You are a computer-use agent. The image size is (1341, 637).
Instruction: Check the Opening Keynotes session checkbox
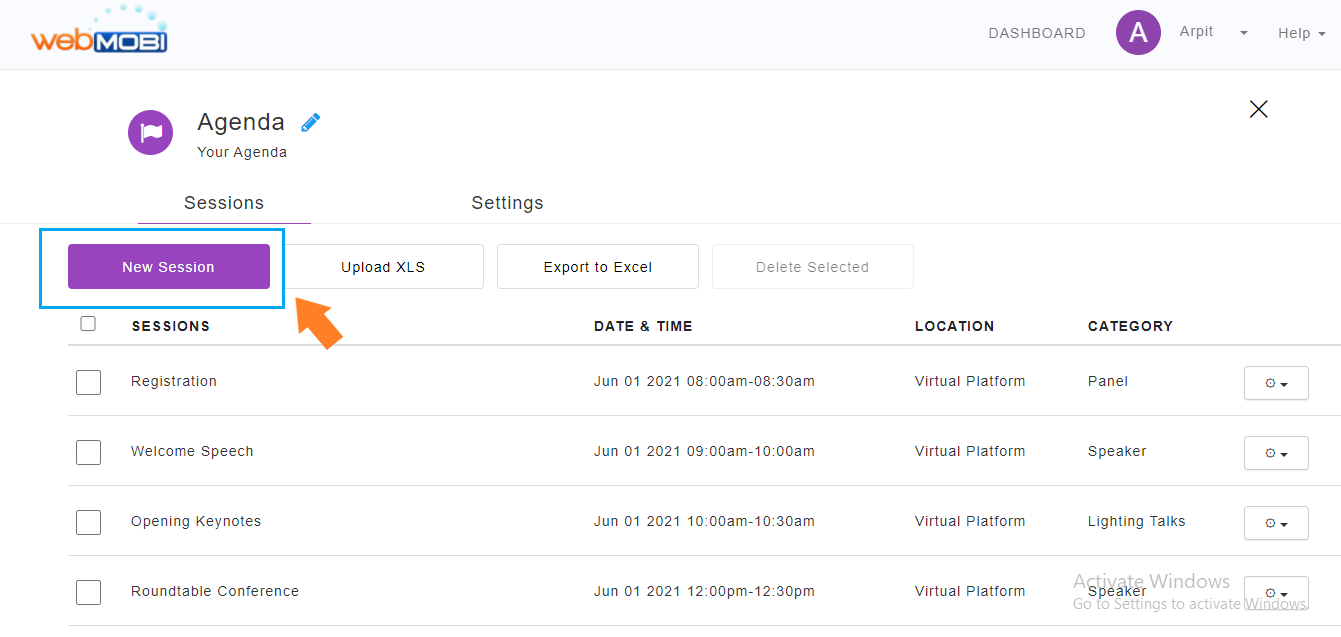point(88,522)
